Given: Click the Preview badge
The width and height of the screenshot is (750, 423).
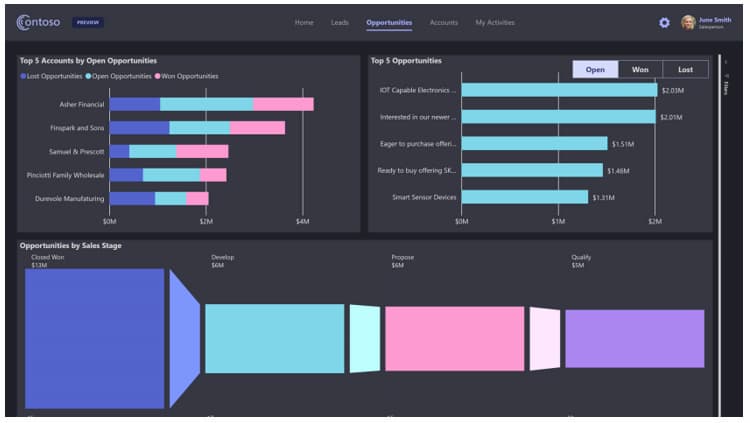Looking at the screenshot, I should coord(88,22).
